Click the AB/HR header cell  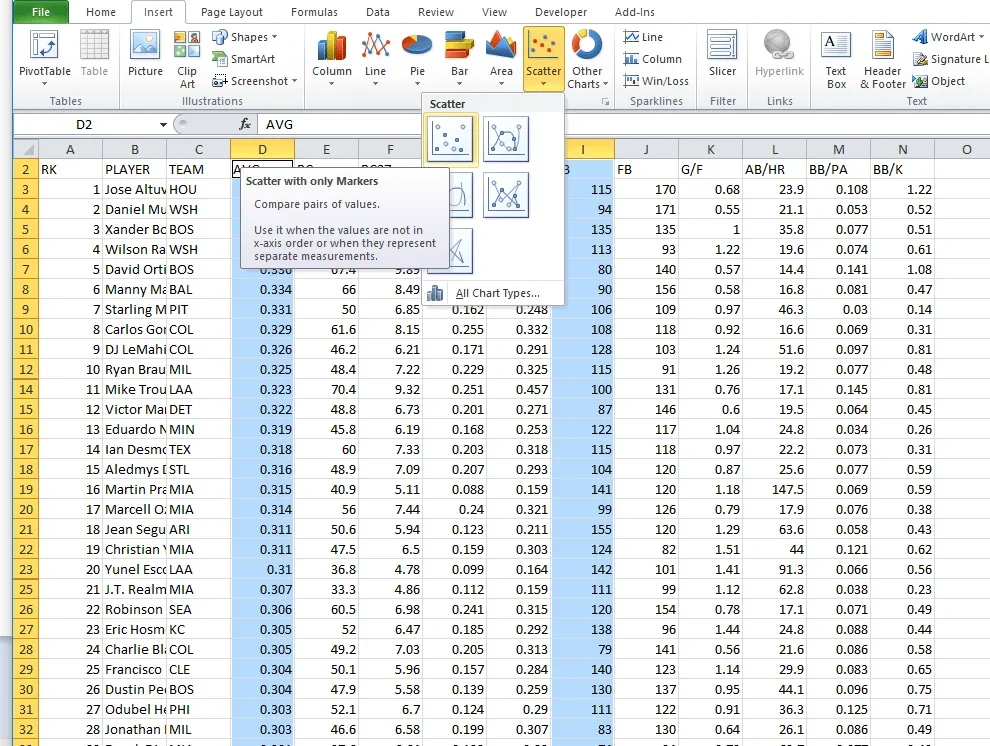point(774,169)
